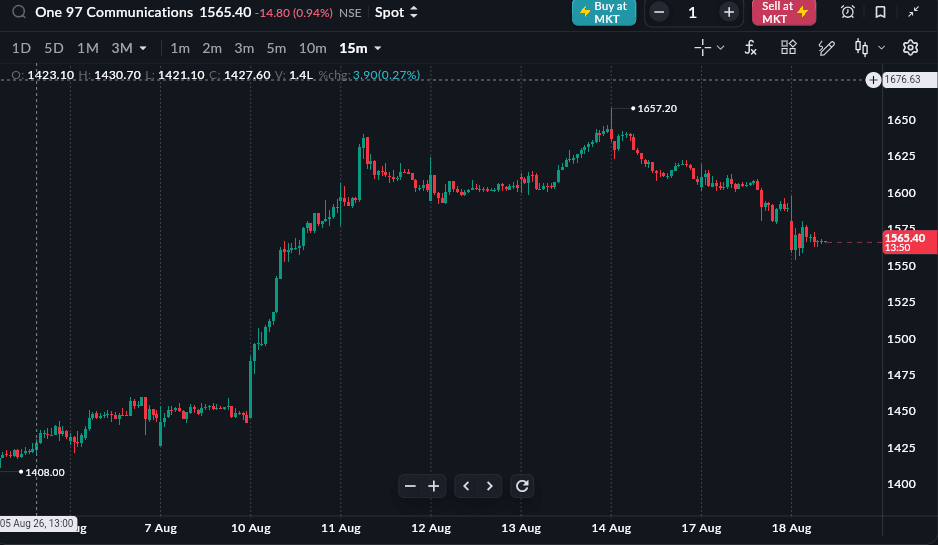The width and height of the screenshot is (938, 545).
Task: Click the 1450 price level on axis
Action: [x=902, y=412]
